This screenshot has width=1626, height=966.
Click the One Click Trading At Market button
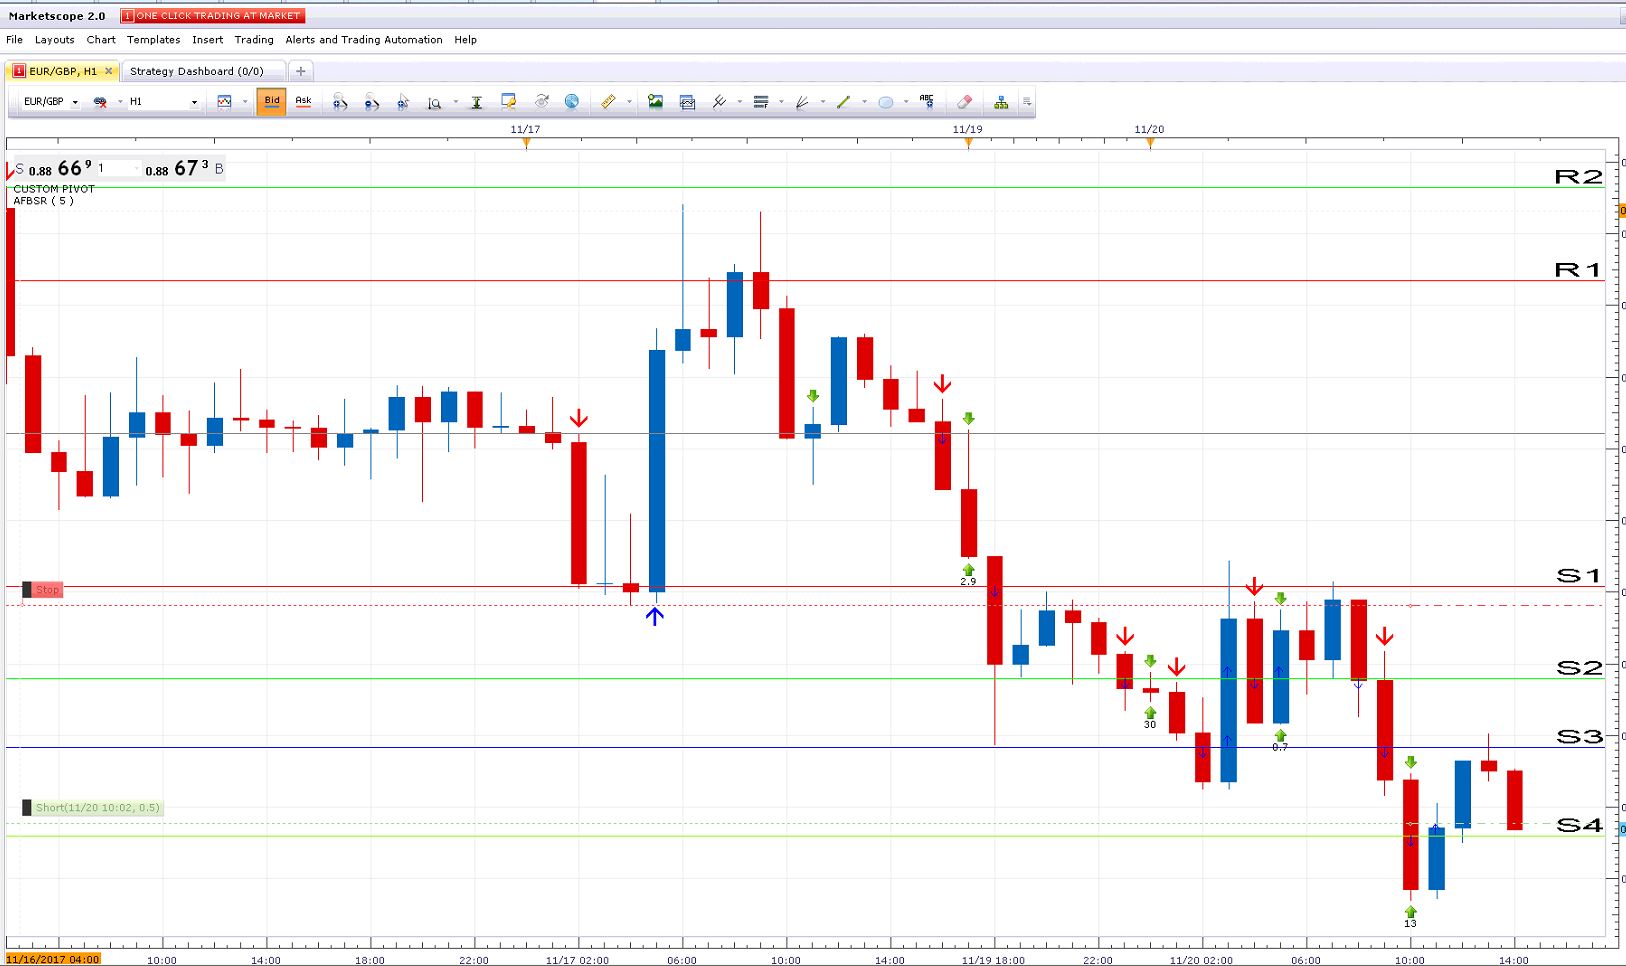point(212,16)
